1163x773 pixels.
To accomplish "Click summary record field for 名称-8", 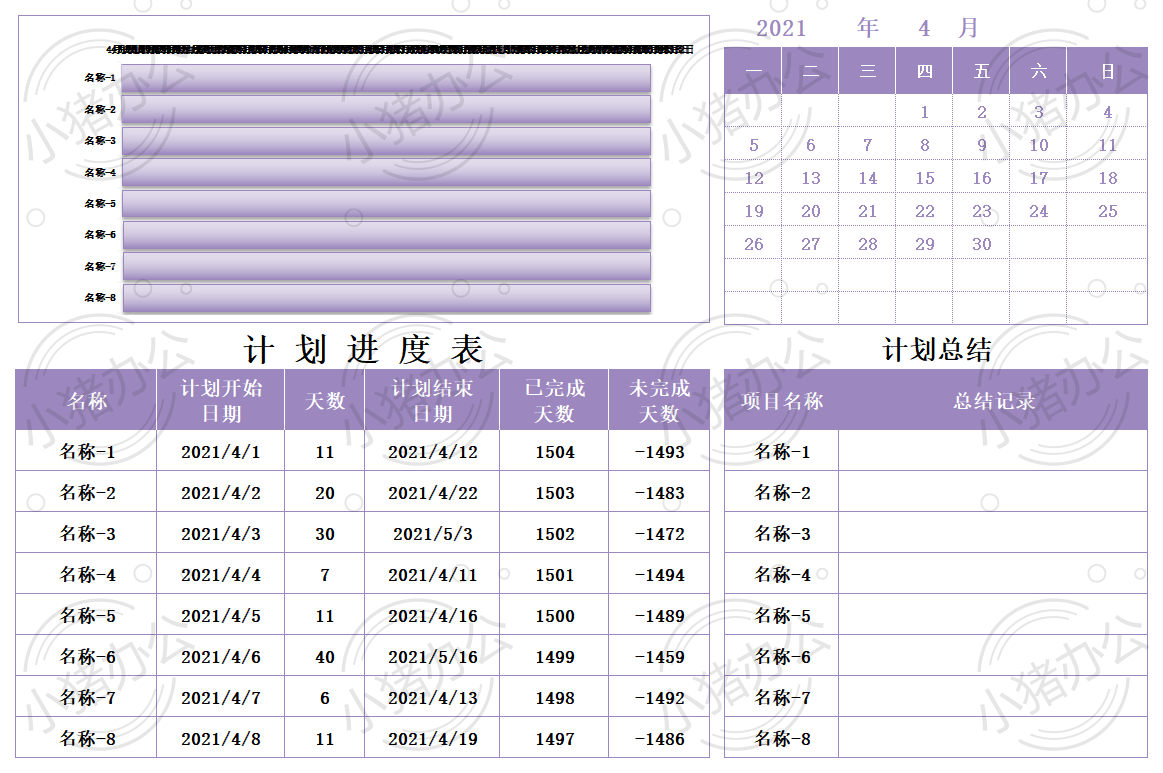I will click(x=993, y=739).
